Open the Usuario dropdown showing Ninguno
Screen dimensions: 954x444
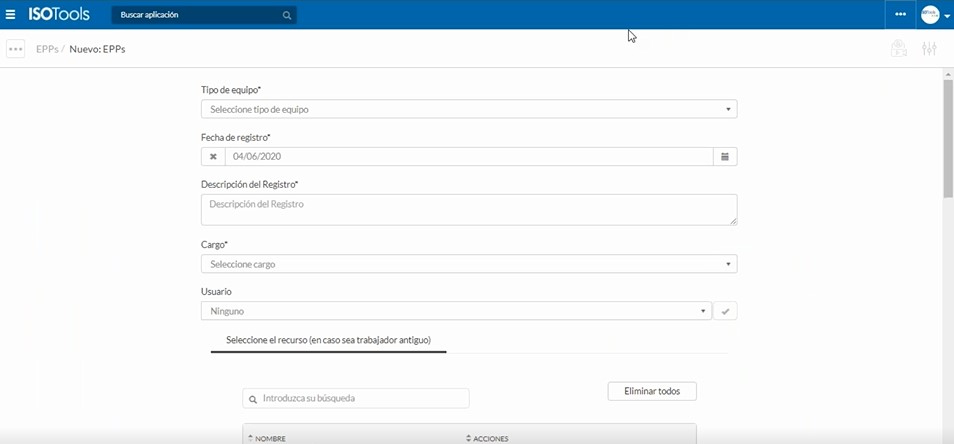pos(456,311)
